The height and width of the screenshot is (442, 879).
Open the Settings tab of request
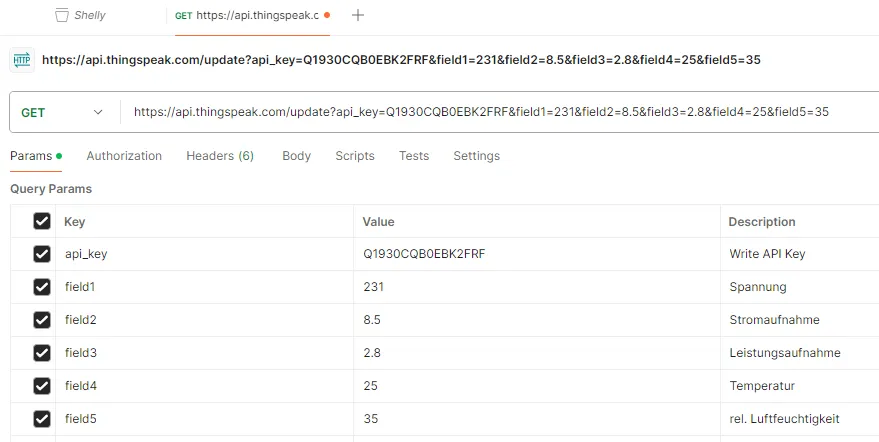click(x=476, y=156)
